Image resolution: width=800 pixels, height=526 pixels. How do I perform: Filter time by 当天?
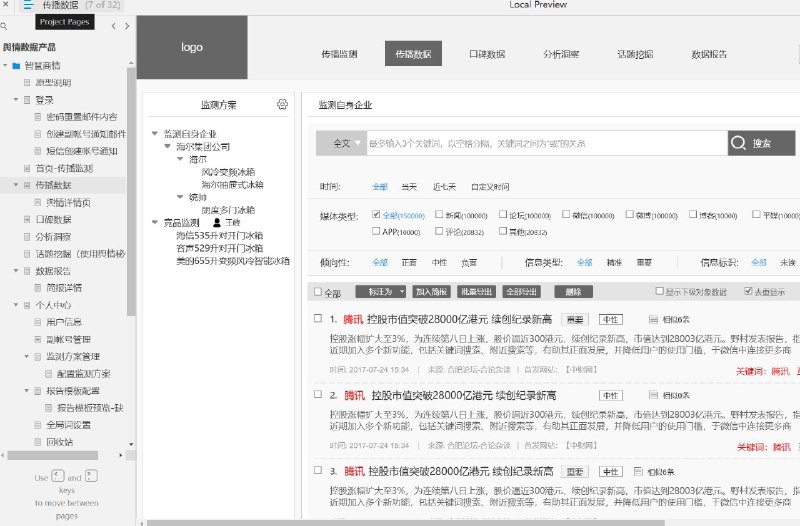[x=409, y=187]
